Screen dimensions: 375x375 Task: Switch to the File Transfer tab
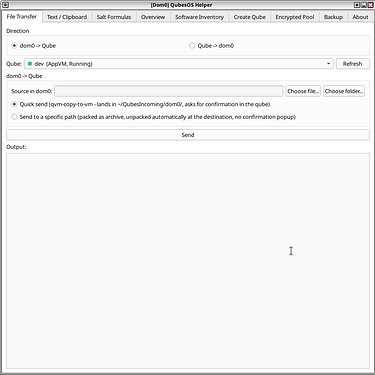22,17
